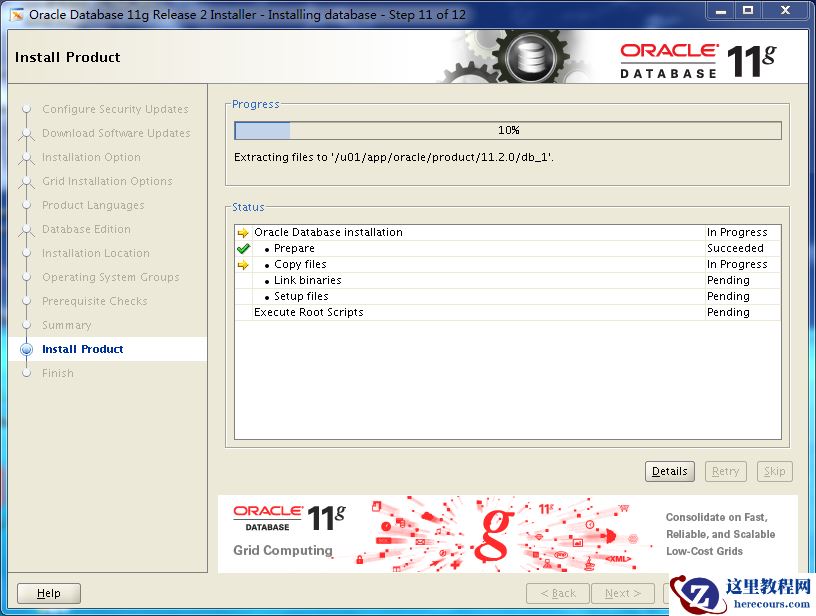Click the Skip button

pos(774,471)
